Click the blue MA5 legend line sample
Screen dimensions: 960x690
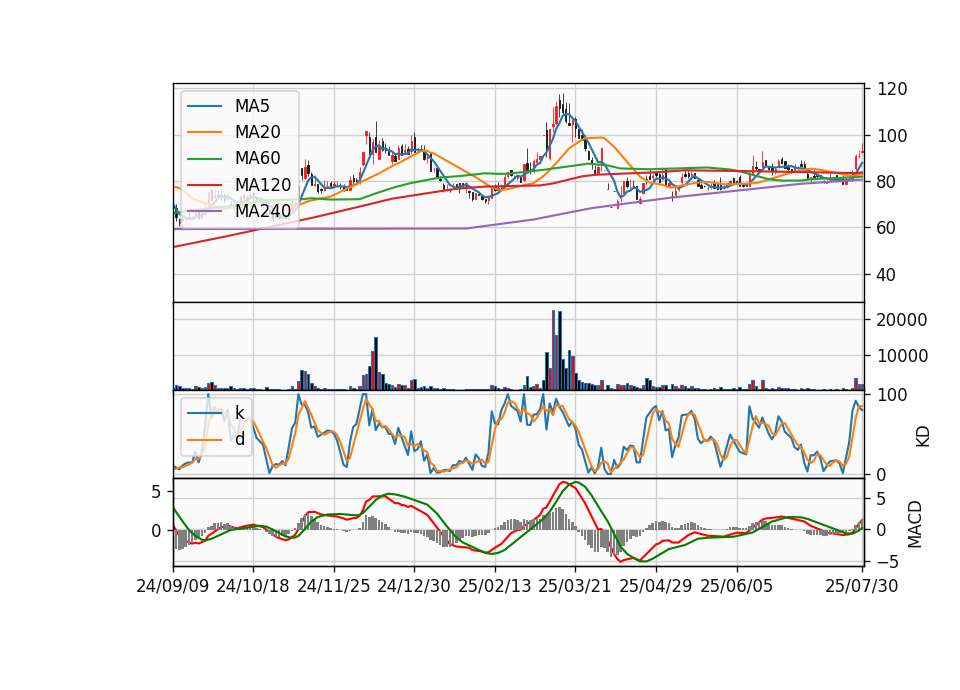204,107
